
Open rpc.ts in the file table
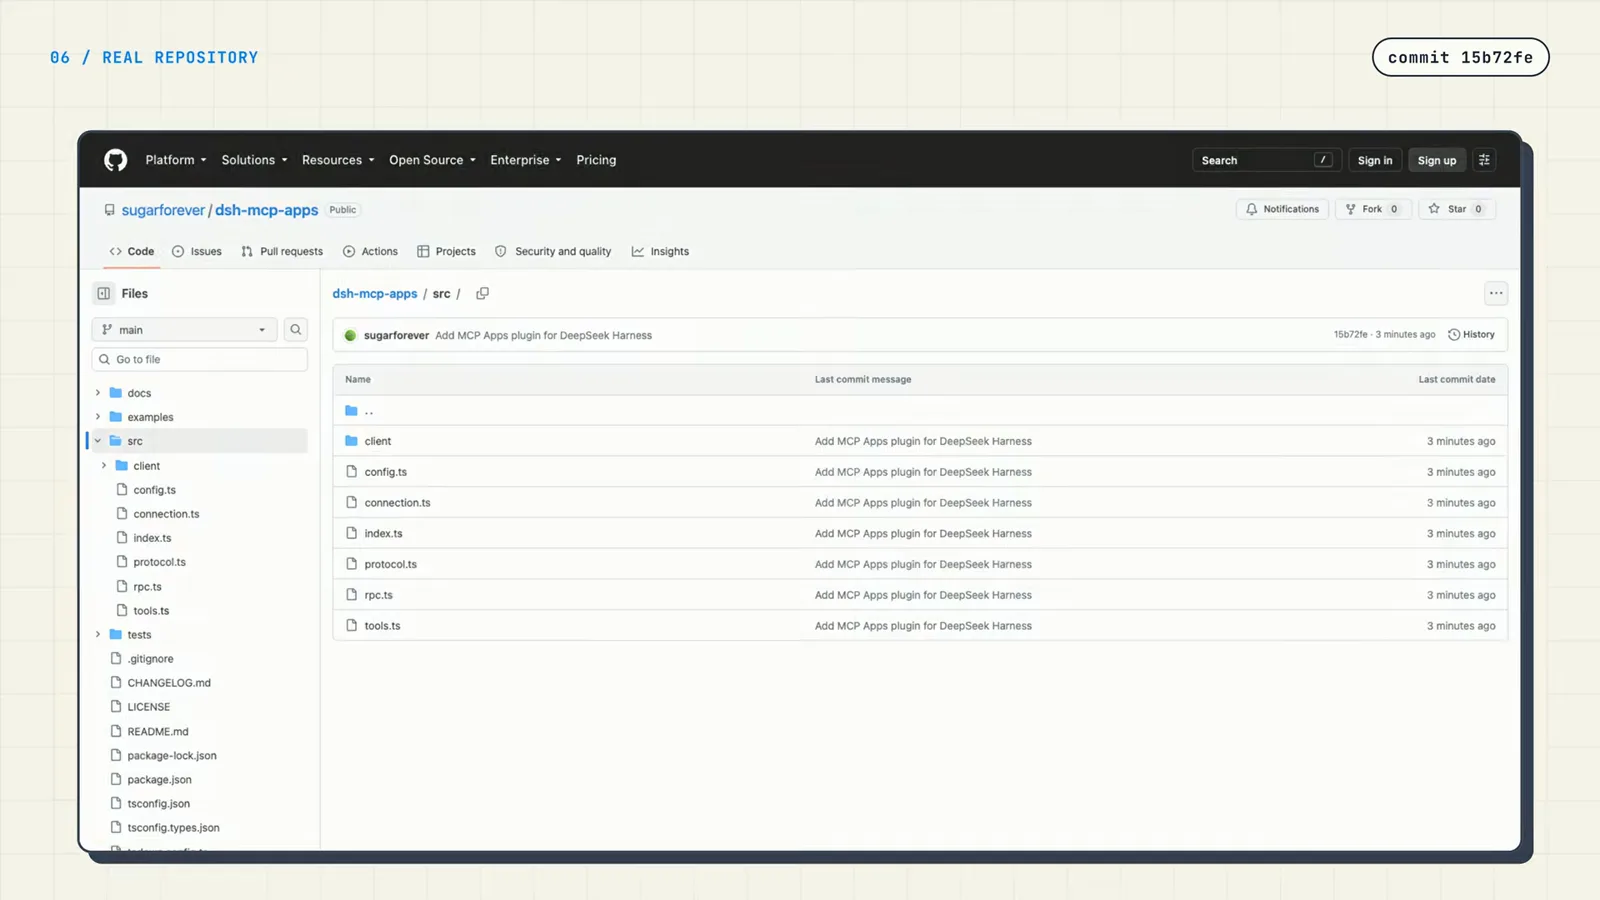pyautogui.click(x=378, y=595)
